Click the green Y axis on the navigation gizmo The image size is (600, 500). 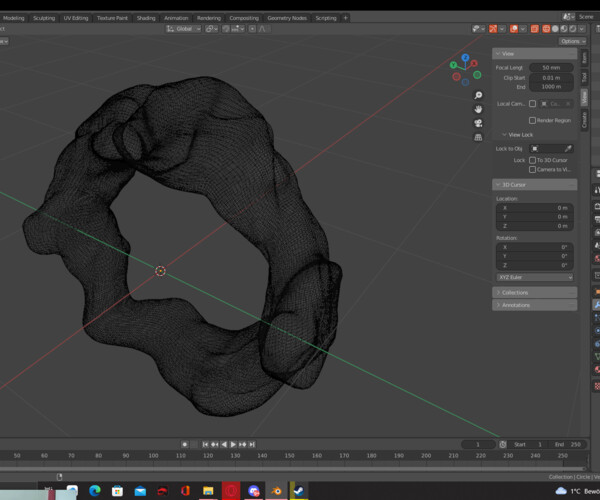tap(453, 65)
